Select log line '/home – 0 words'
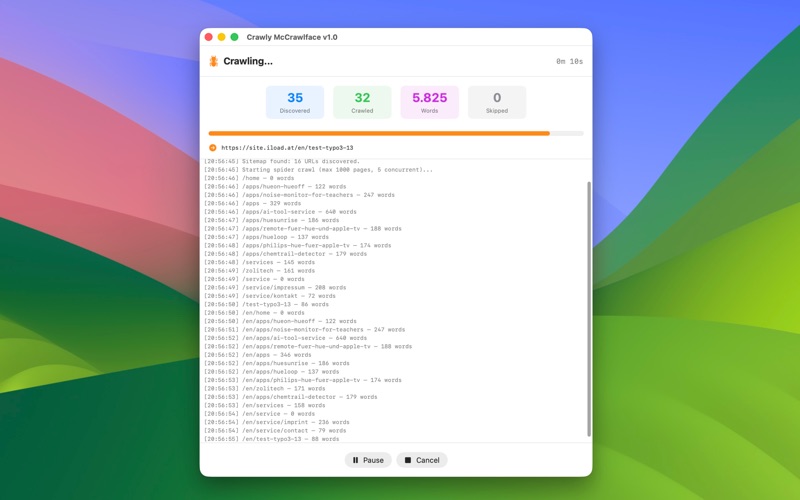 tap(249, 178)
